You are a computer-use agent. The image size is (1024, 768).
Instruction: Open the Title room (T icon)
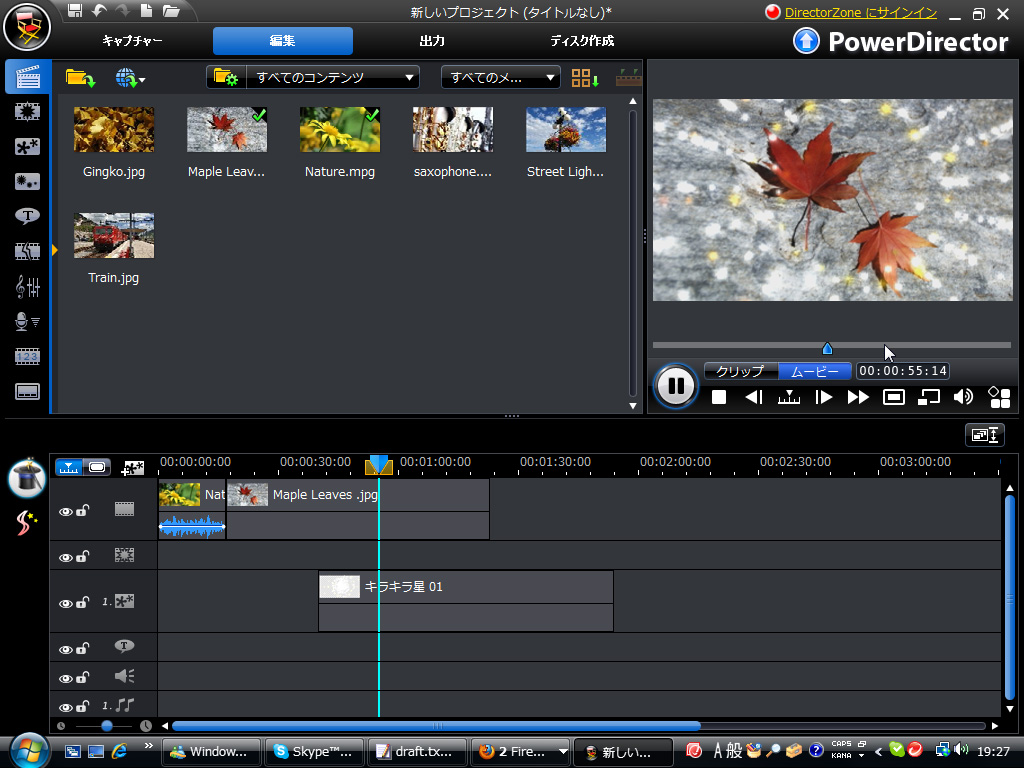pyautogui.click(x=27, y=214)
